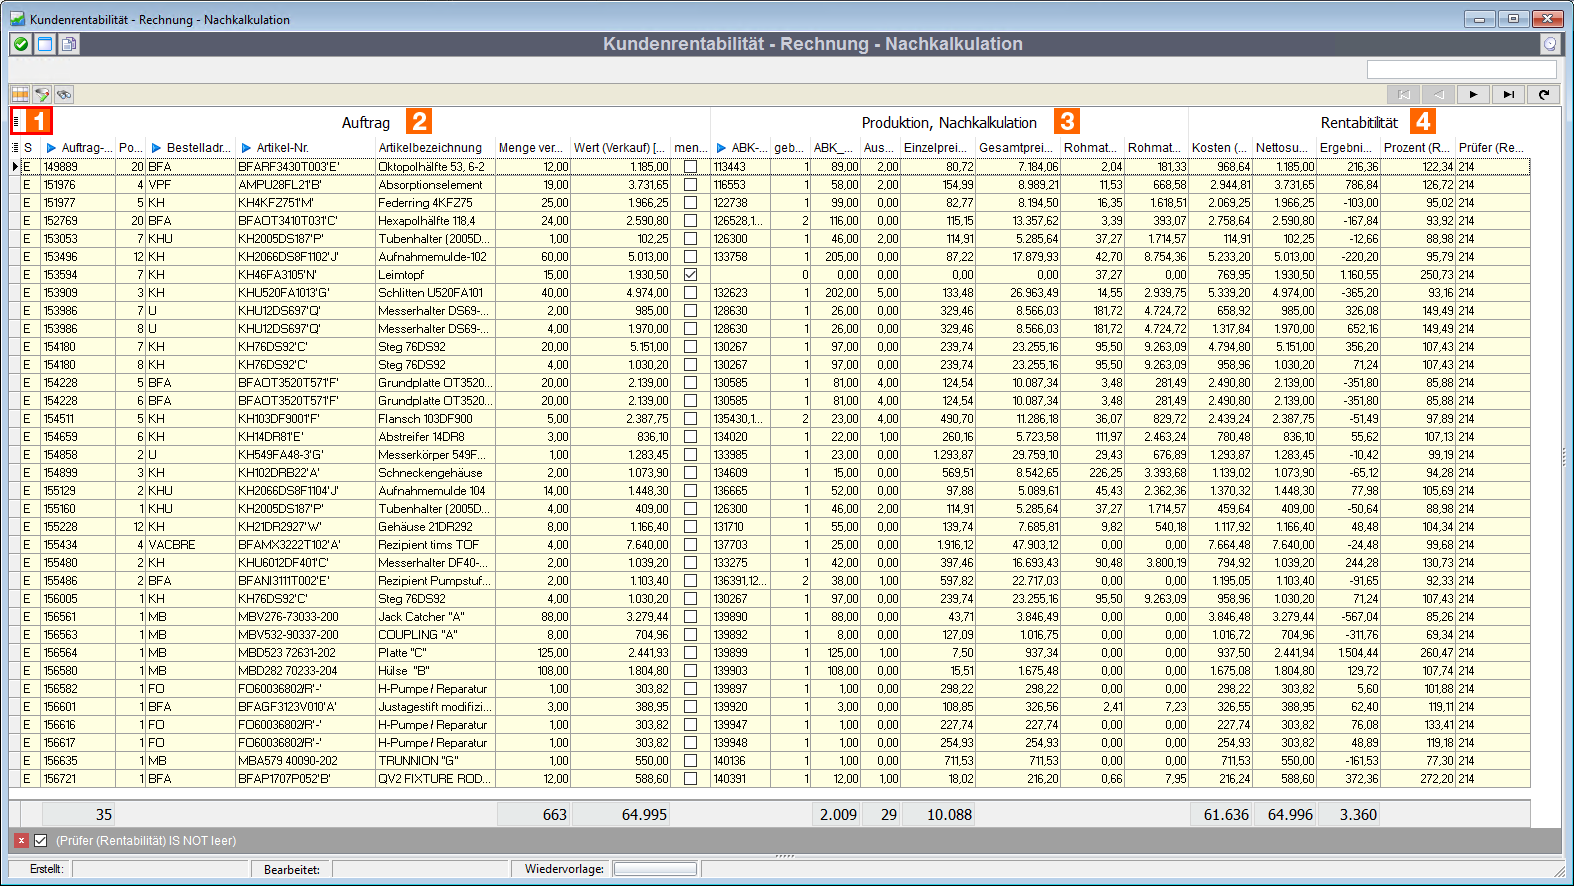Jump to first record navigation button
The image size is (1574, 886).
(x=1404, y=94)
